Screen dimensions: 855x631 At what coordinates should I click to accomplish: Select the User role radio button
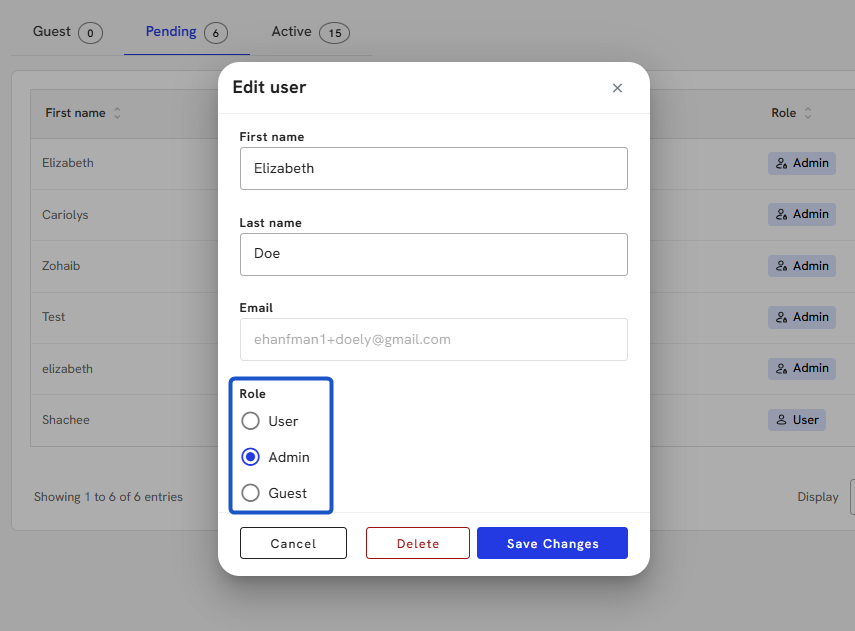(x=251, y=421)
